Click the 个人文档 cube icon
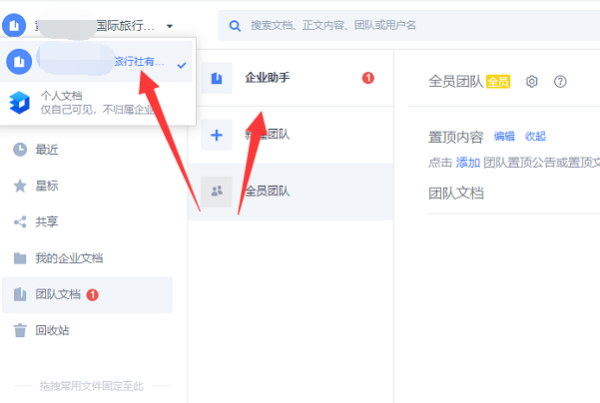Image resolution: width=600 pixels, height=403 pixels. 19,103
